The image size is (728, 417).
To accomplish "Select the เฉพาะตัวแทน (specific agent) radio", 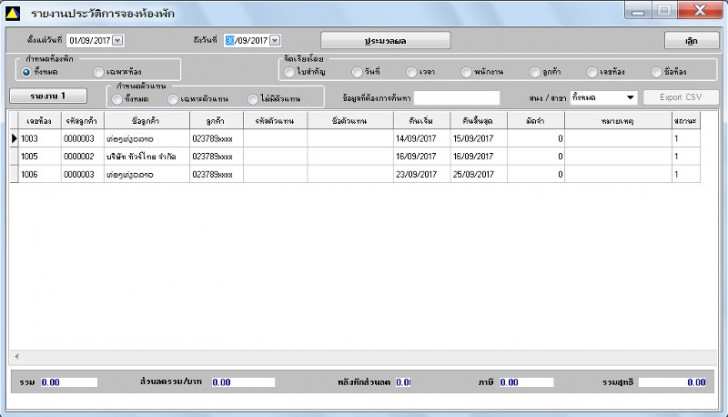I will [172, 99].
